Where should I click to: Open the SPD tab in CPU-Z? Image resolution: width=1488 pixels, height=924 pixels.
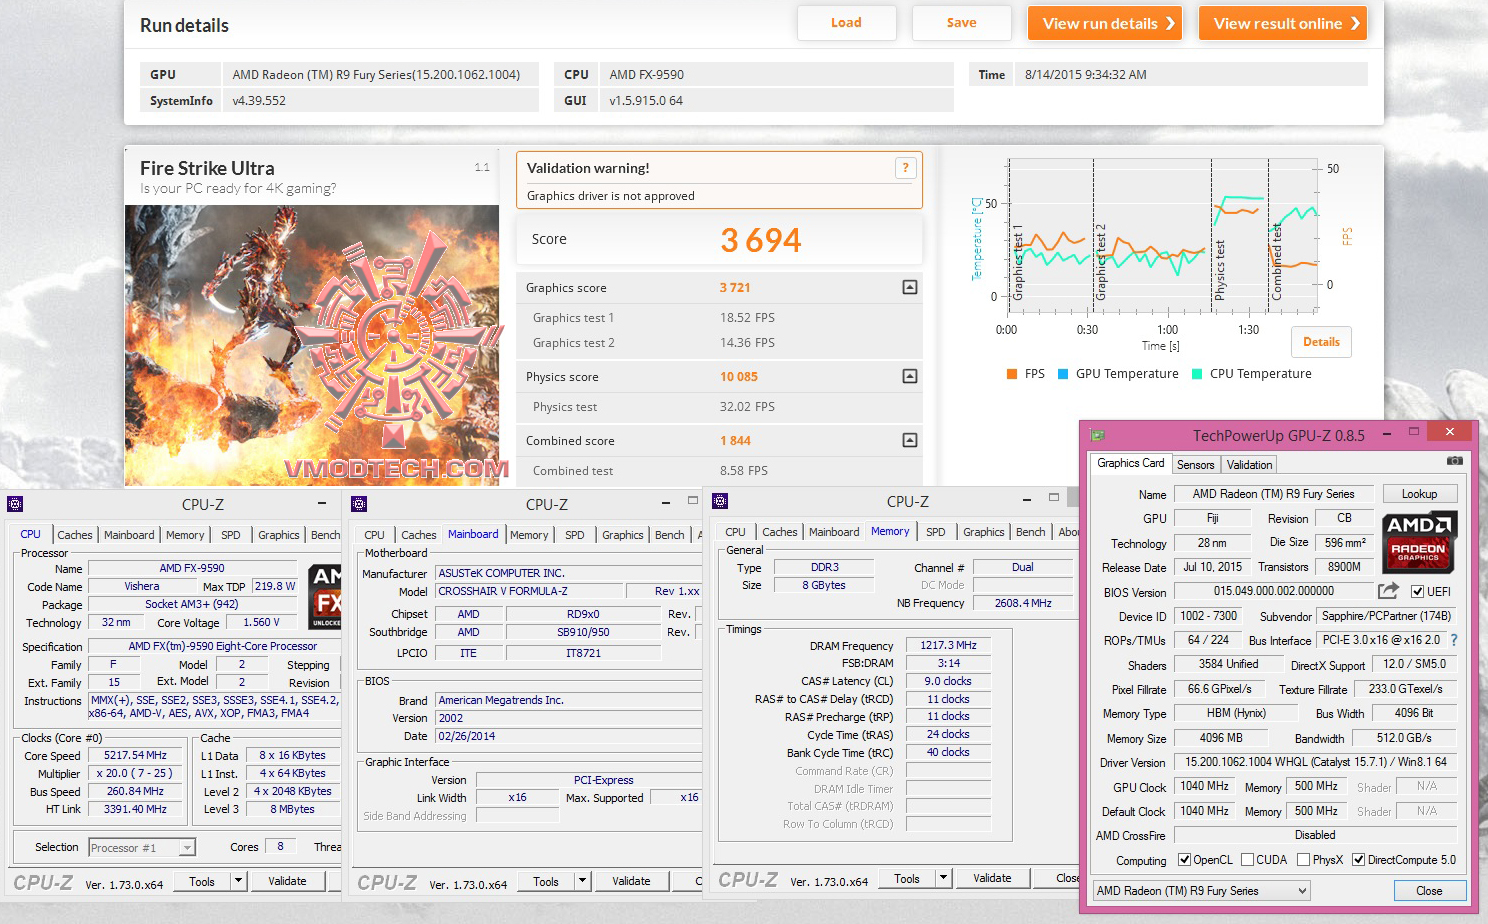click(231, 534)
